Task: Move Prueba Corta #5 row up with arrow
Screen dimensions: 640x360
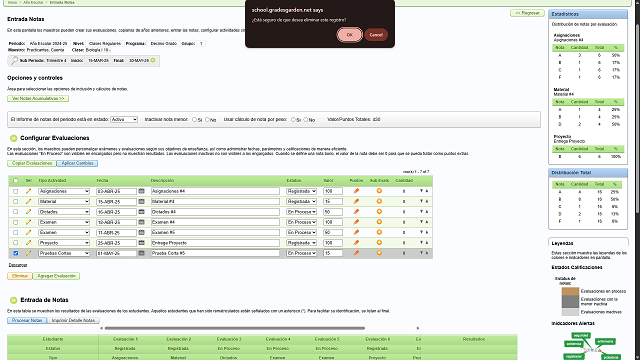Action: tap(427, 253)
